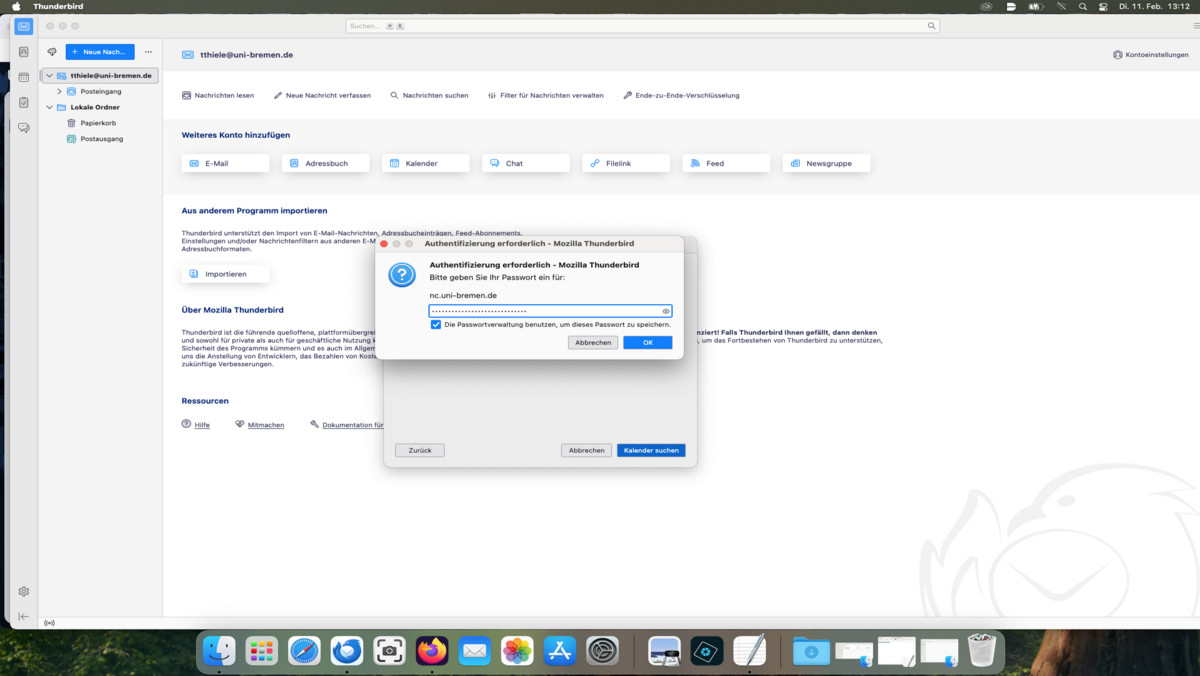Toggle the save password checkbox
Image resolution: width=1200 pixels, height=676 pixels.
tap(436, 324)
